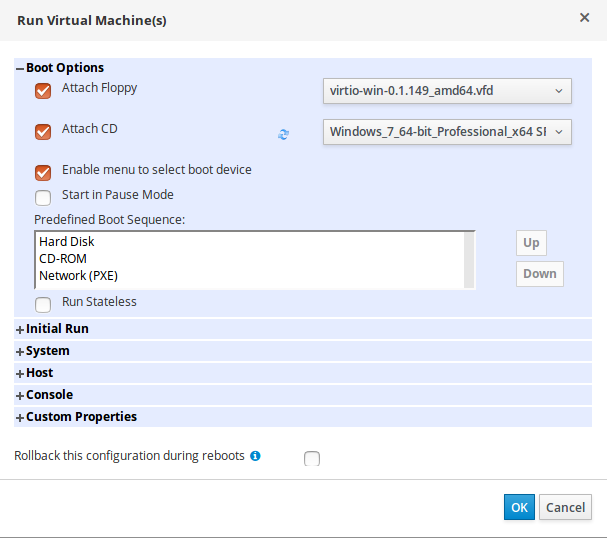The height and width of the screenshot is (538, 607).
Task: Expand the Console section
Action: pyautogui.click(x=48, y=395)
